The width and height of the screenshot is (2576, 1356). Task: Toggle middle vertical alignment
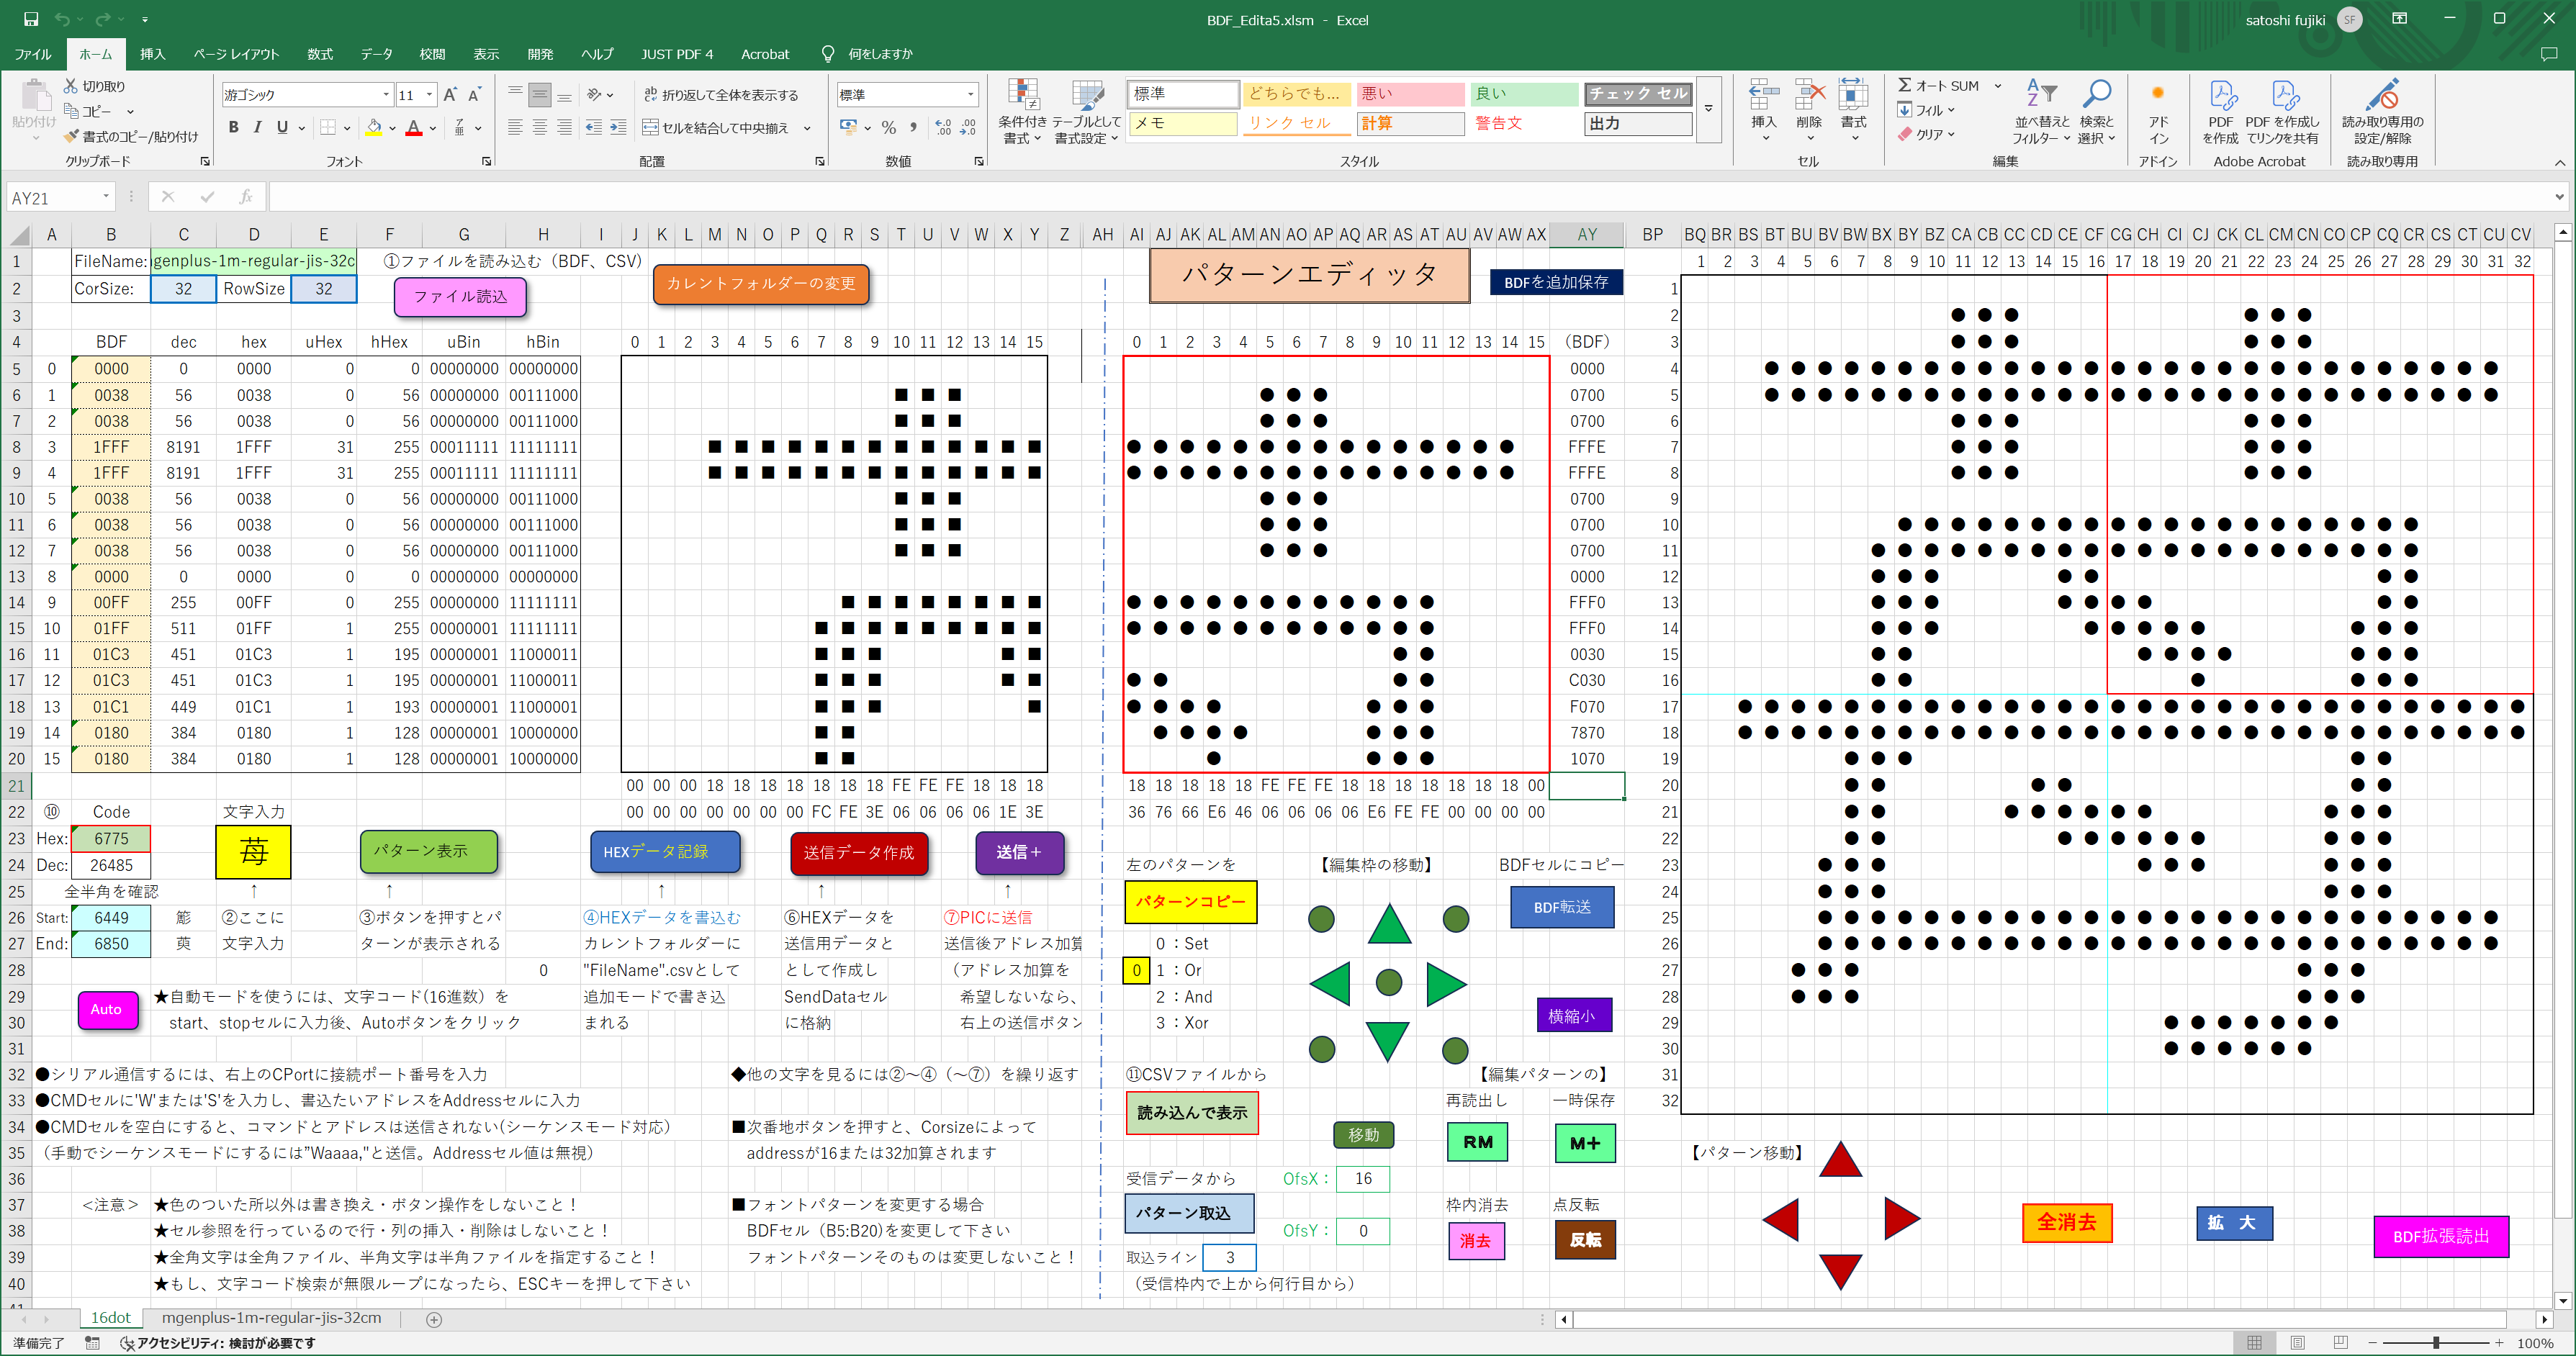(540, 95)
